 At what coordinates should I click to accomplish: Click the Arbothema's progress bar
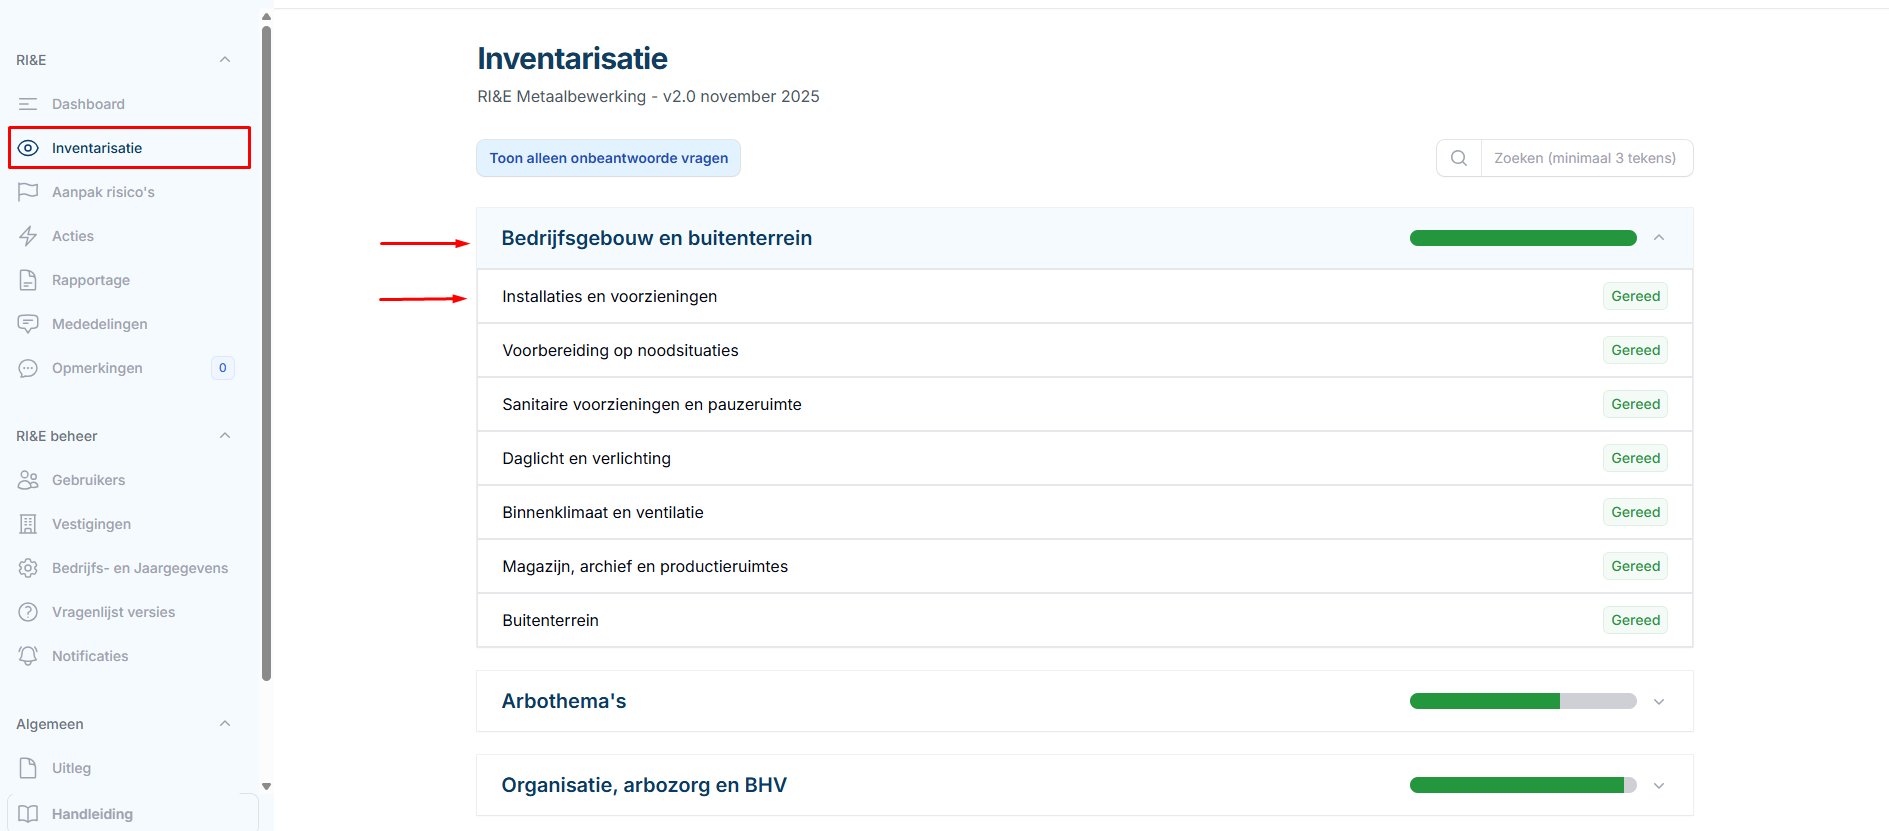(1523, 701)
